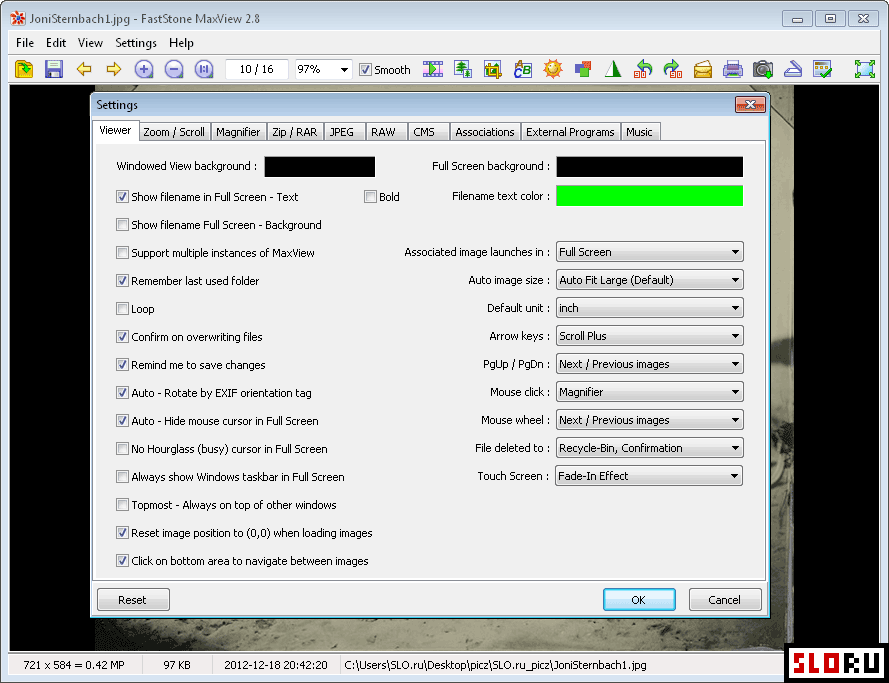Image resolution: width=889 pixels, height=683 pixels.
Task: Open the Music tab
Action: click(x=640, y=132)
